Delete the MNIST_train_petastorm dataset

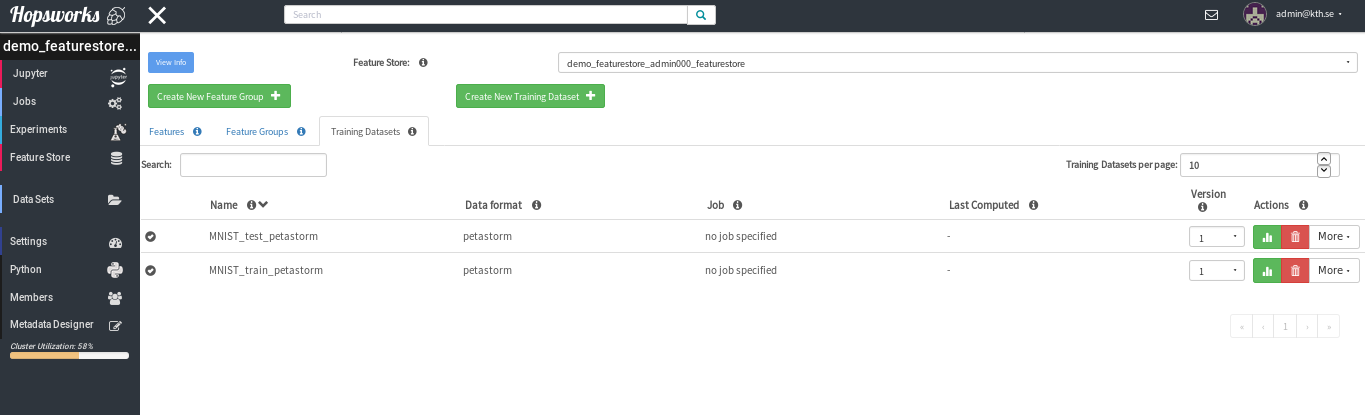[x=1295, y=271]
